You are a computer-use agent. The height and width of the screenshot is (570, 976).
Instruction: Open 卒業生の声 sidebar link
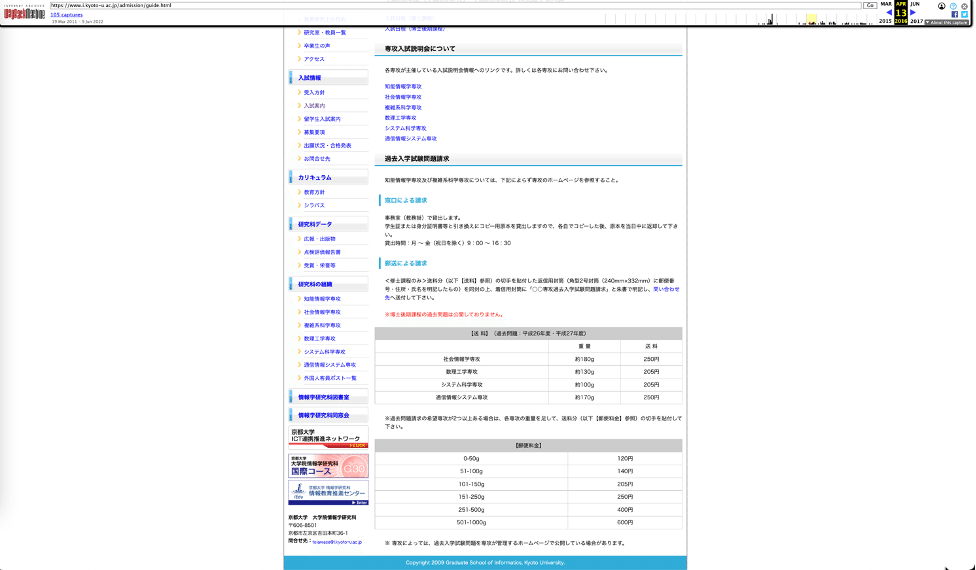pos(317,46)
